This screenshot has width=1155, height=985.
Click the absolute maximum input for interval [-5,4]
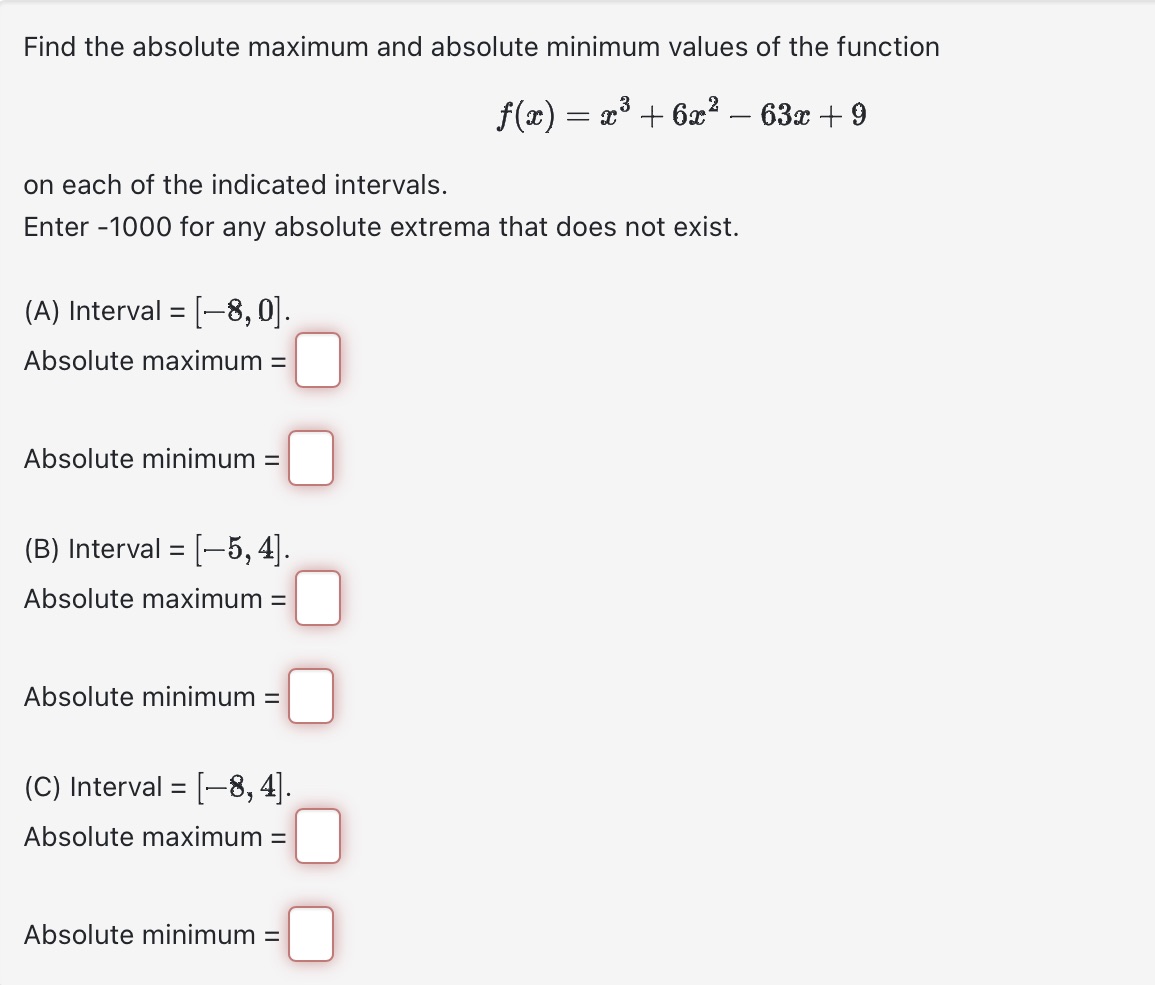click(x=318, y=598)
